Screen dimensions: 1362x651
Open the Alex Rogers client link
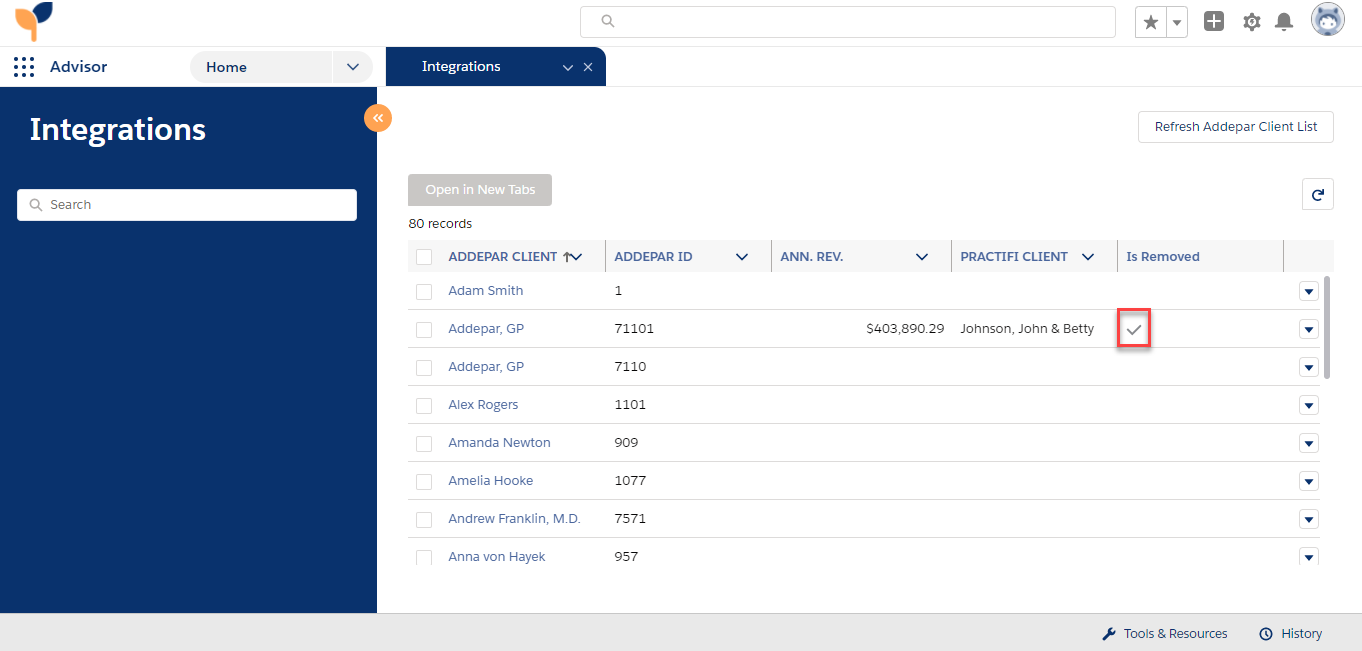pos(483,404)
